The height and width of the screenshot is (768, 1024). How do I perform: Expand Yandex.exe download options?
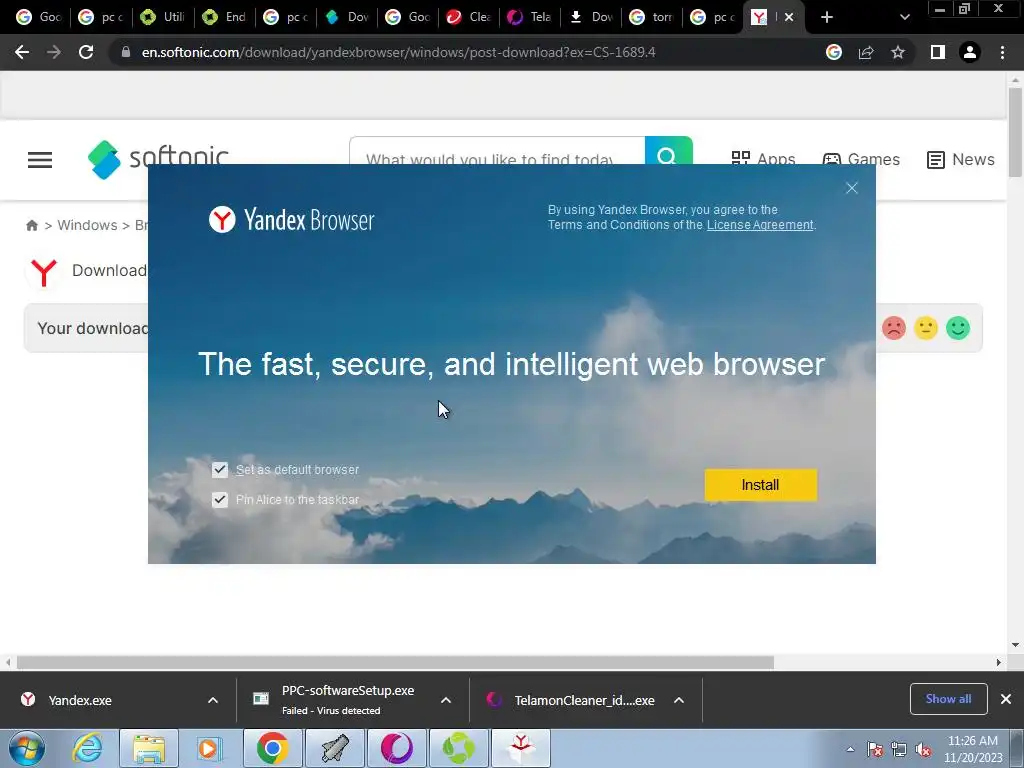[x=213, y=700]
